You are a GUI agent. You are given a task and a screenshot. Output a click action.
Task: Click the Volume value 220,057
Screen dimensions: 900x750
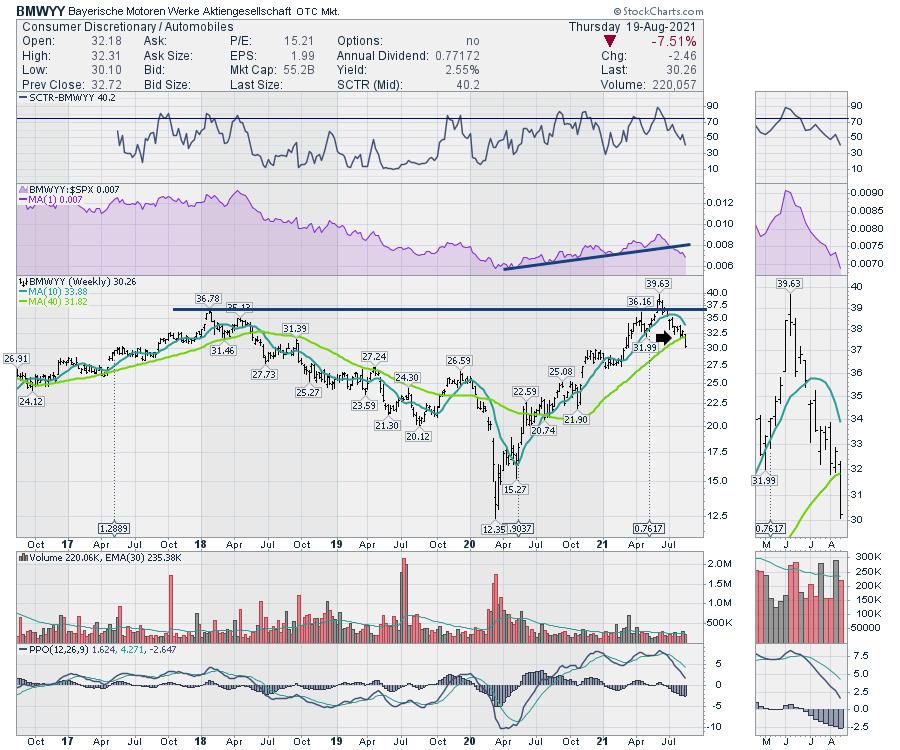pyautogui.click(x=674, y=85)
